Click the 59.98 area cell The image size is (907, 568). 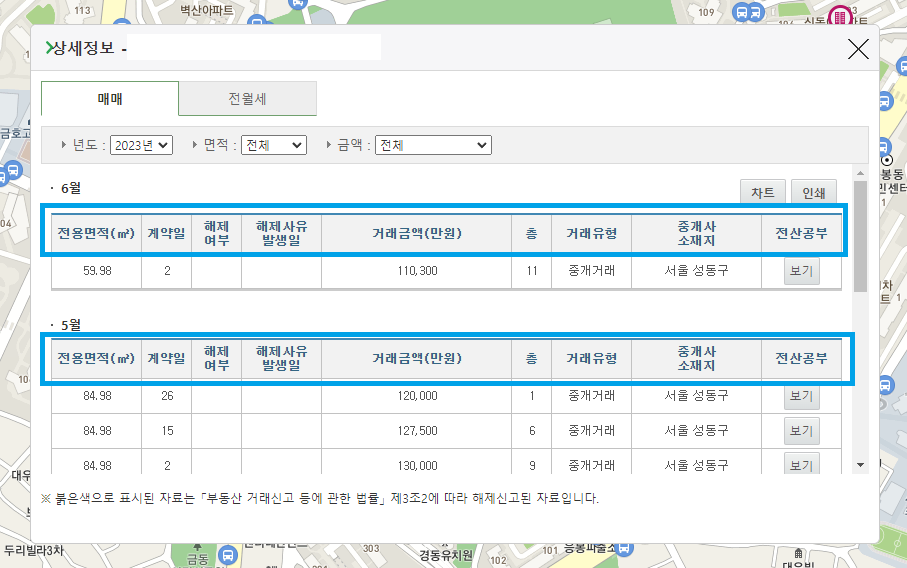(97, 271)
